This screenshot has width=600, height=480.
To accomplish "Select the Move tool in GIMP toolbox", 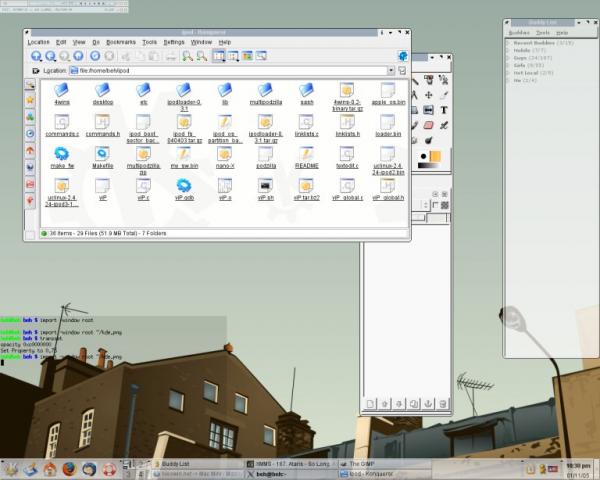I will 429,95.
